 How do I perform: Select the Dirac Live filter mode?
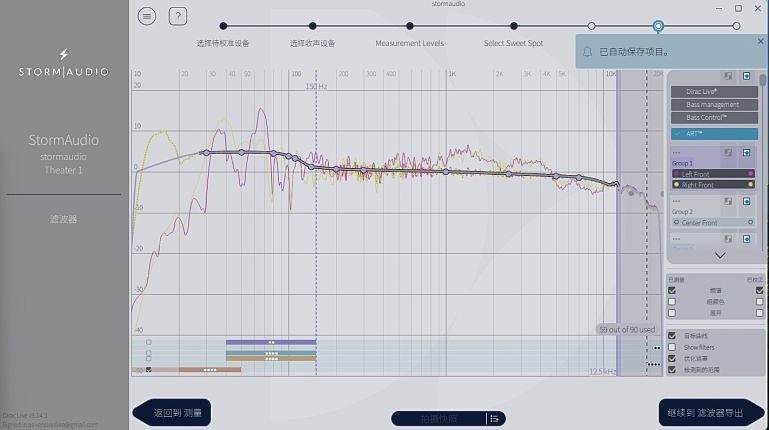tap(714, 92)
